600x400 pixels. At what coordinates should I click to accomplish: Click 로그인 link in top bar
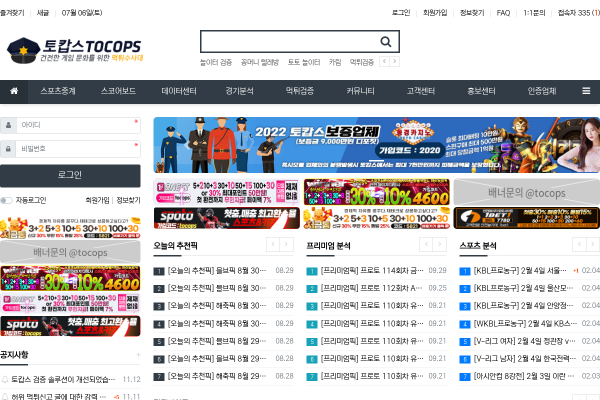[x=401, y=13]
